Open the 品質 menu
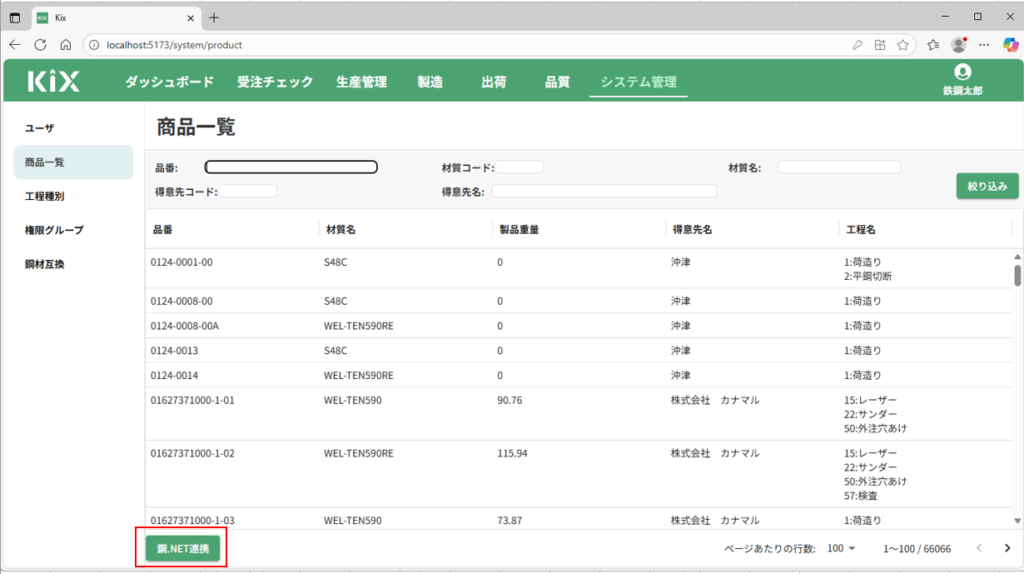The image size is (1024, 574). coord(557,82)
